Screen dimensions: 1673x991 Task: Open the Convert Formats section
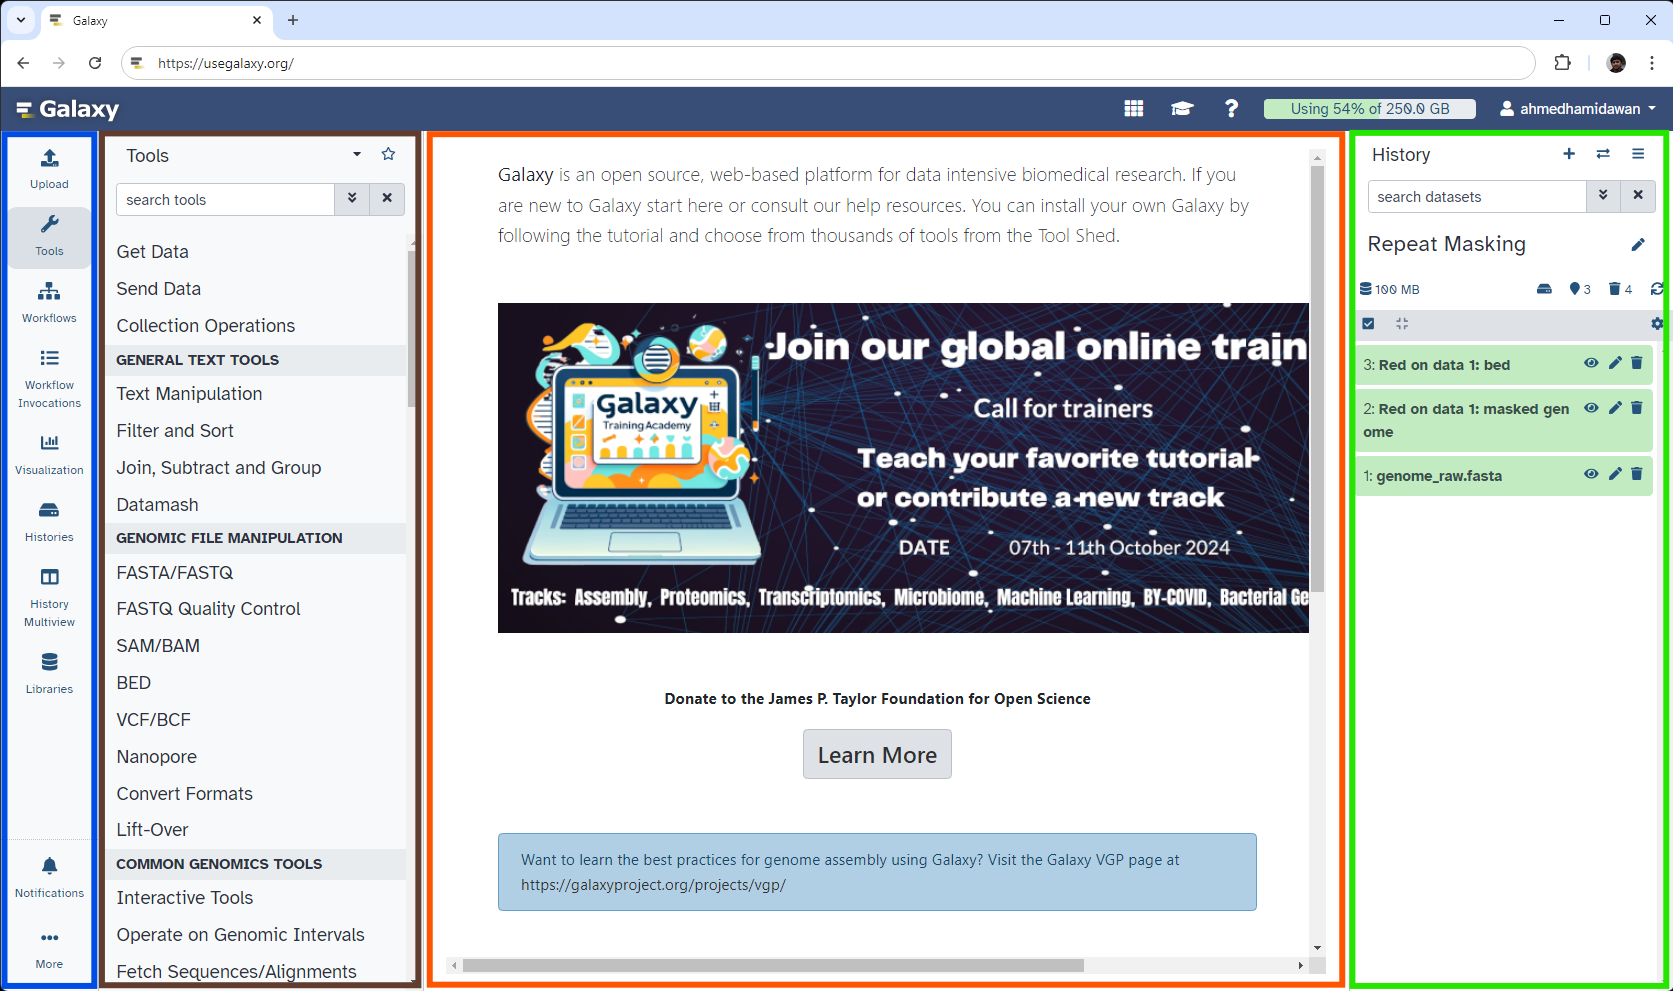click(x=185, y=794)
